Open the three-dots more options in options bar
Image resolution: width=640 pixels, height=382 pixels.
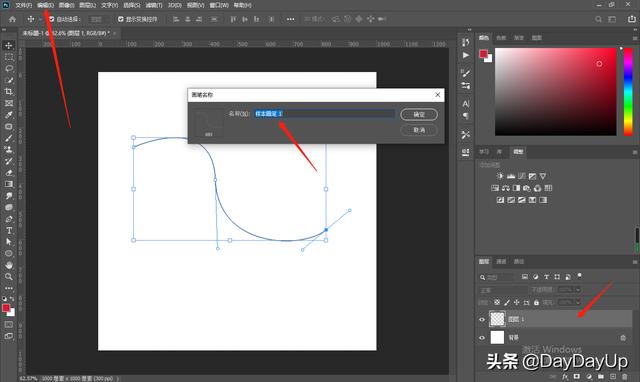290,19
